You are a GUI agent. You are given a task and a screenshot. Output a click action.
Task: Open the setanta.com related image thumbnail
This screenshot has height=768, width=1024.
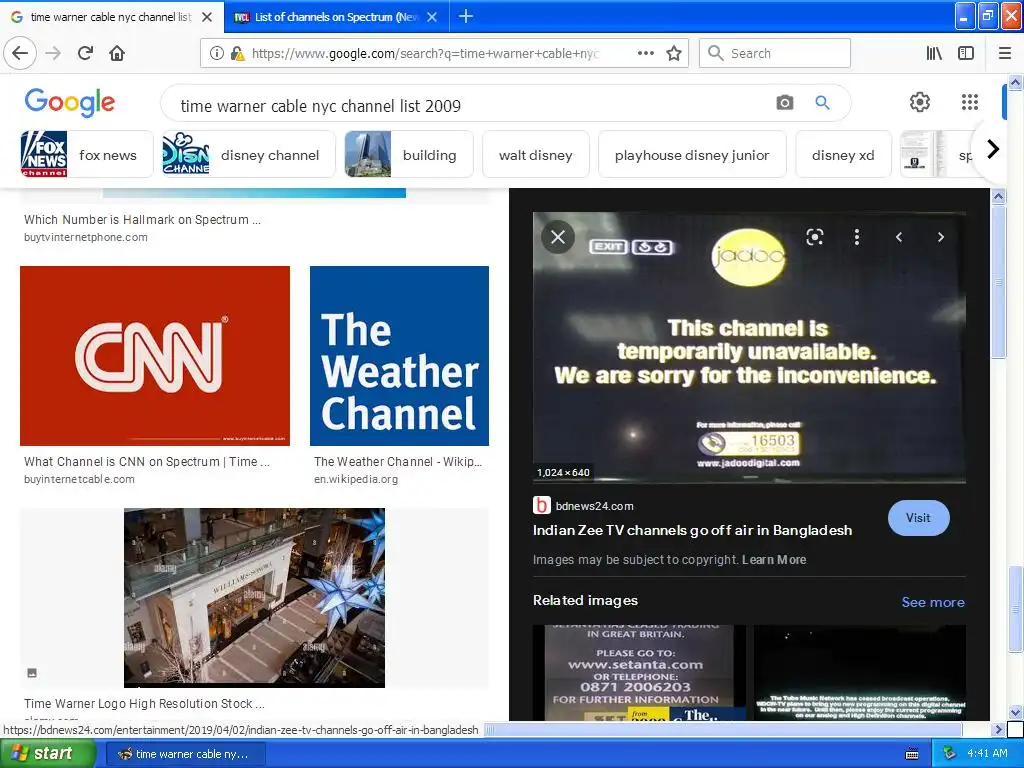[639, 673]
